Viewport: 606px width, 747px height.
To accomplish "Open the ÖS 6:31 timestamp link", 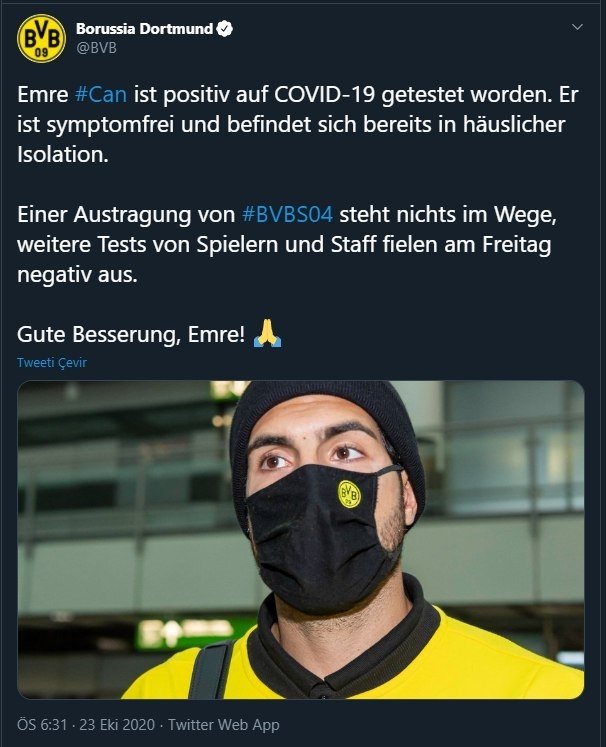I will click(42, 725).
